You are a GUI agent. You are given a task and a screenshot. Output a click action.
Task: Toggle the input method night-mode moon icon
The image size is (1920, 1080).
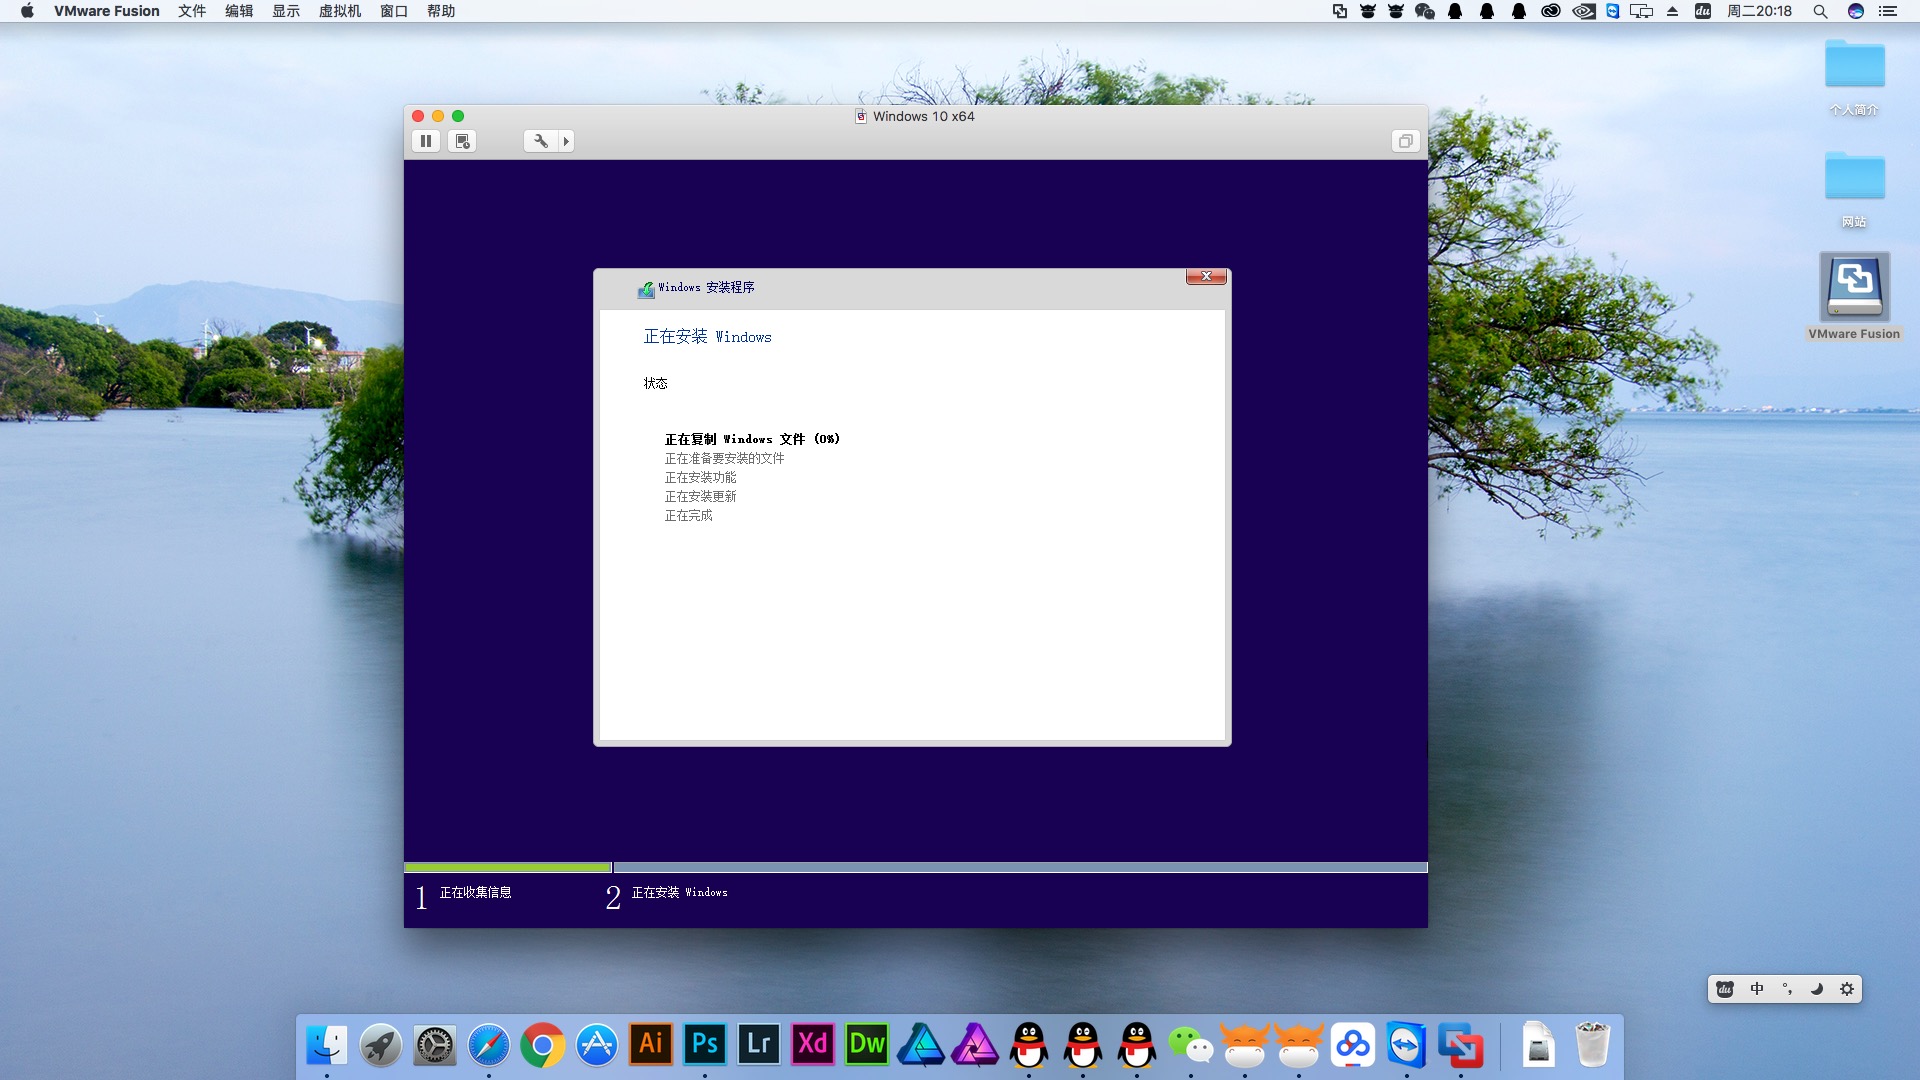pos(1817,989)
